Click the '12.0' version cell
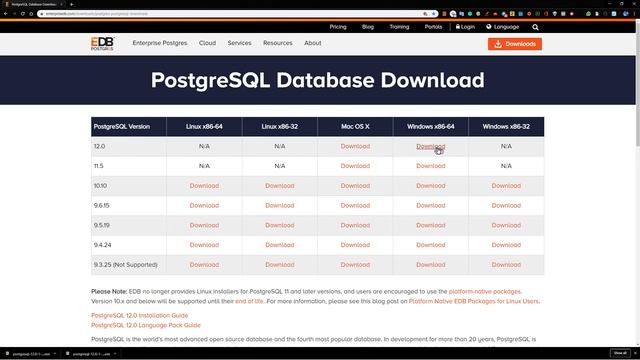Image resolution: width=640 pixels, height=360 pixels. (x=129, y=146)
